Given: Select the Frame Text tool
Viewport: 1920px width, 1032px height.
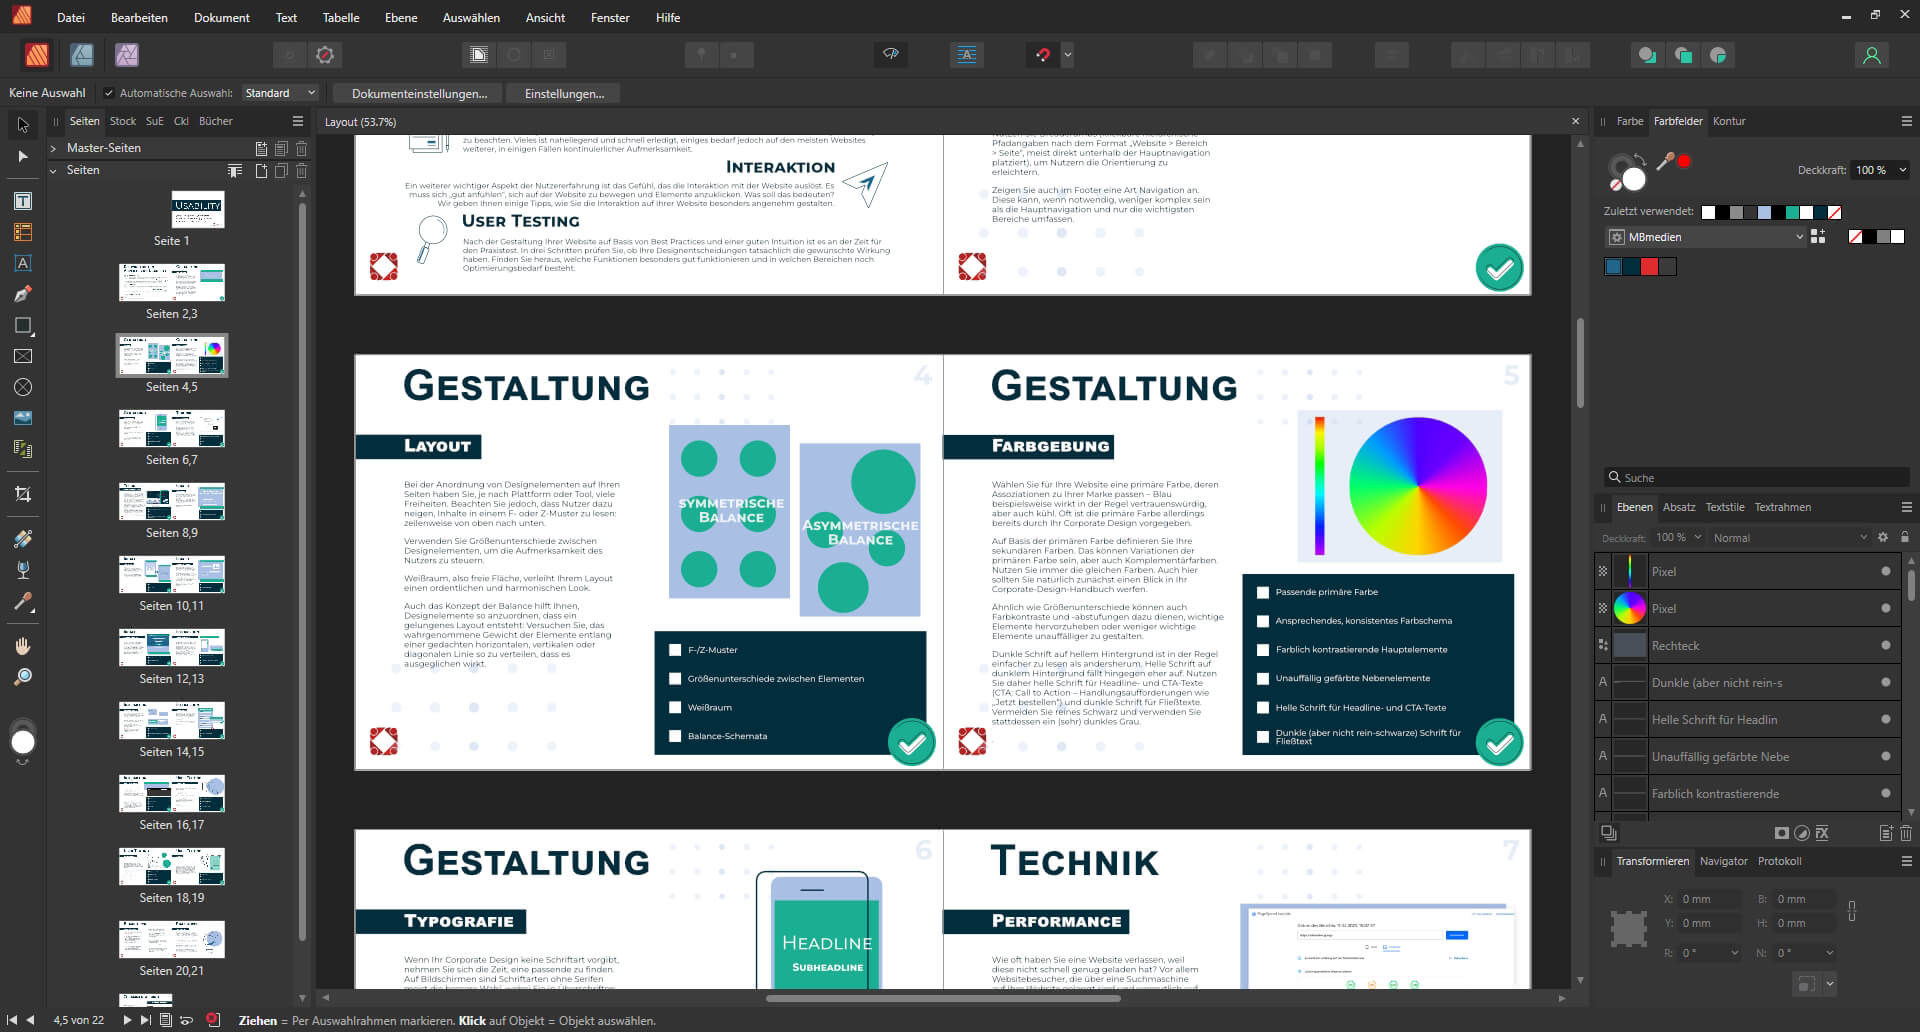Looking at the screenshot, I should click(x=23, y=201).
